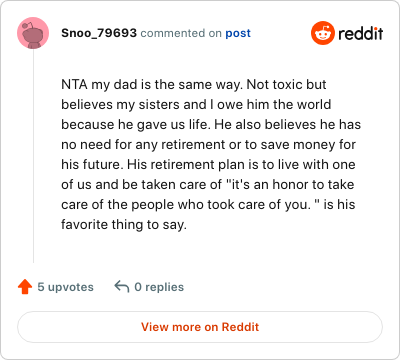Follow the blue "post" link
Viewport: 400px width, 360px height.
238,33
